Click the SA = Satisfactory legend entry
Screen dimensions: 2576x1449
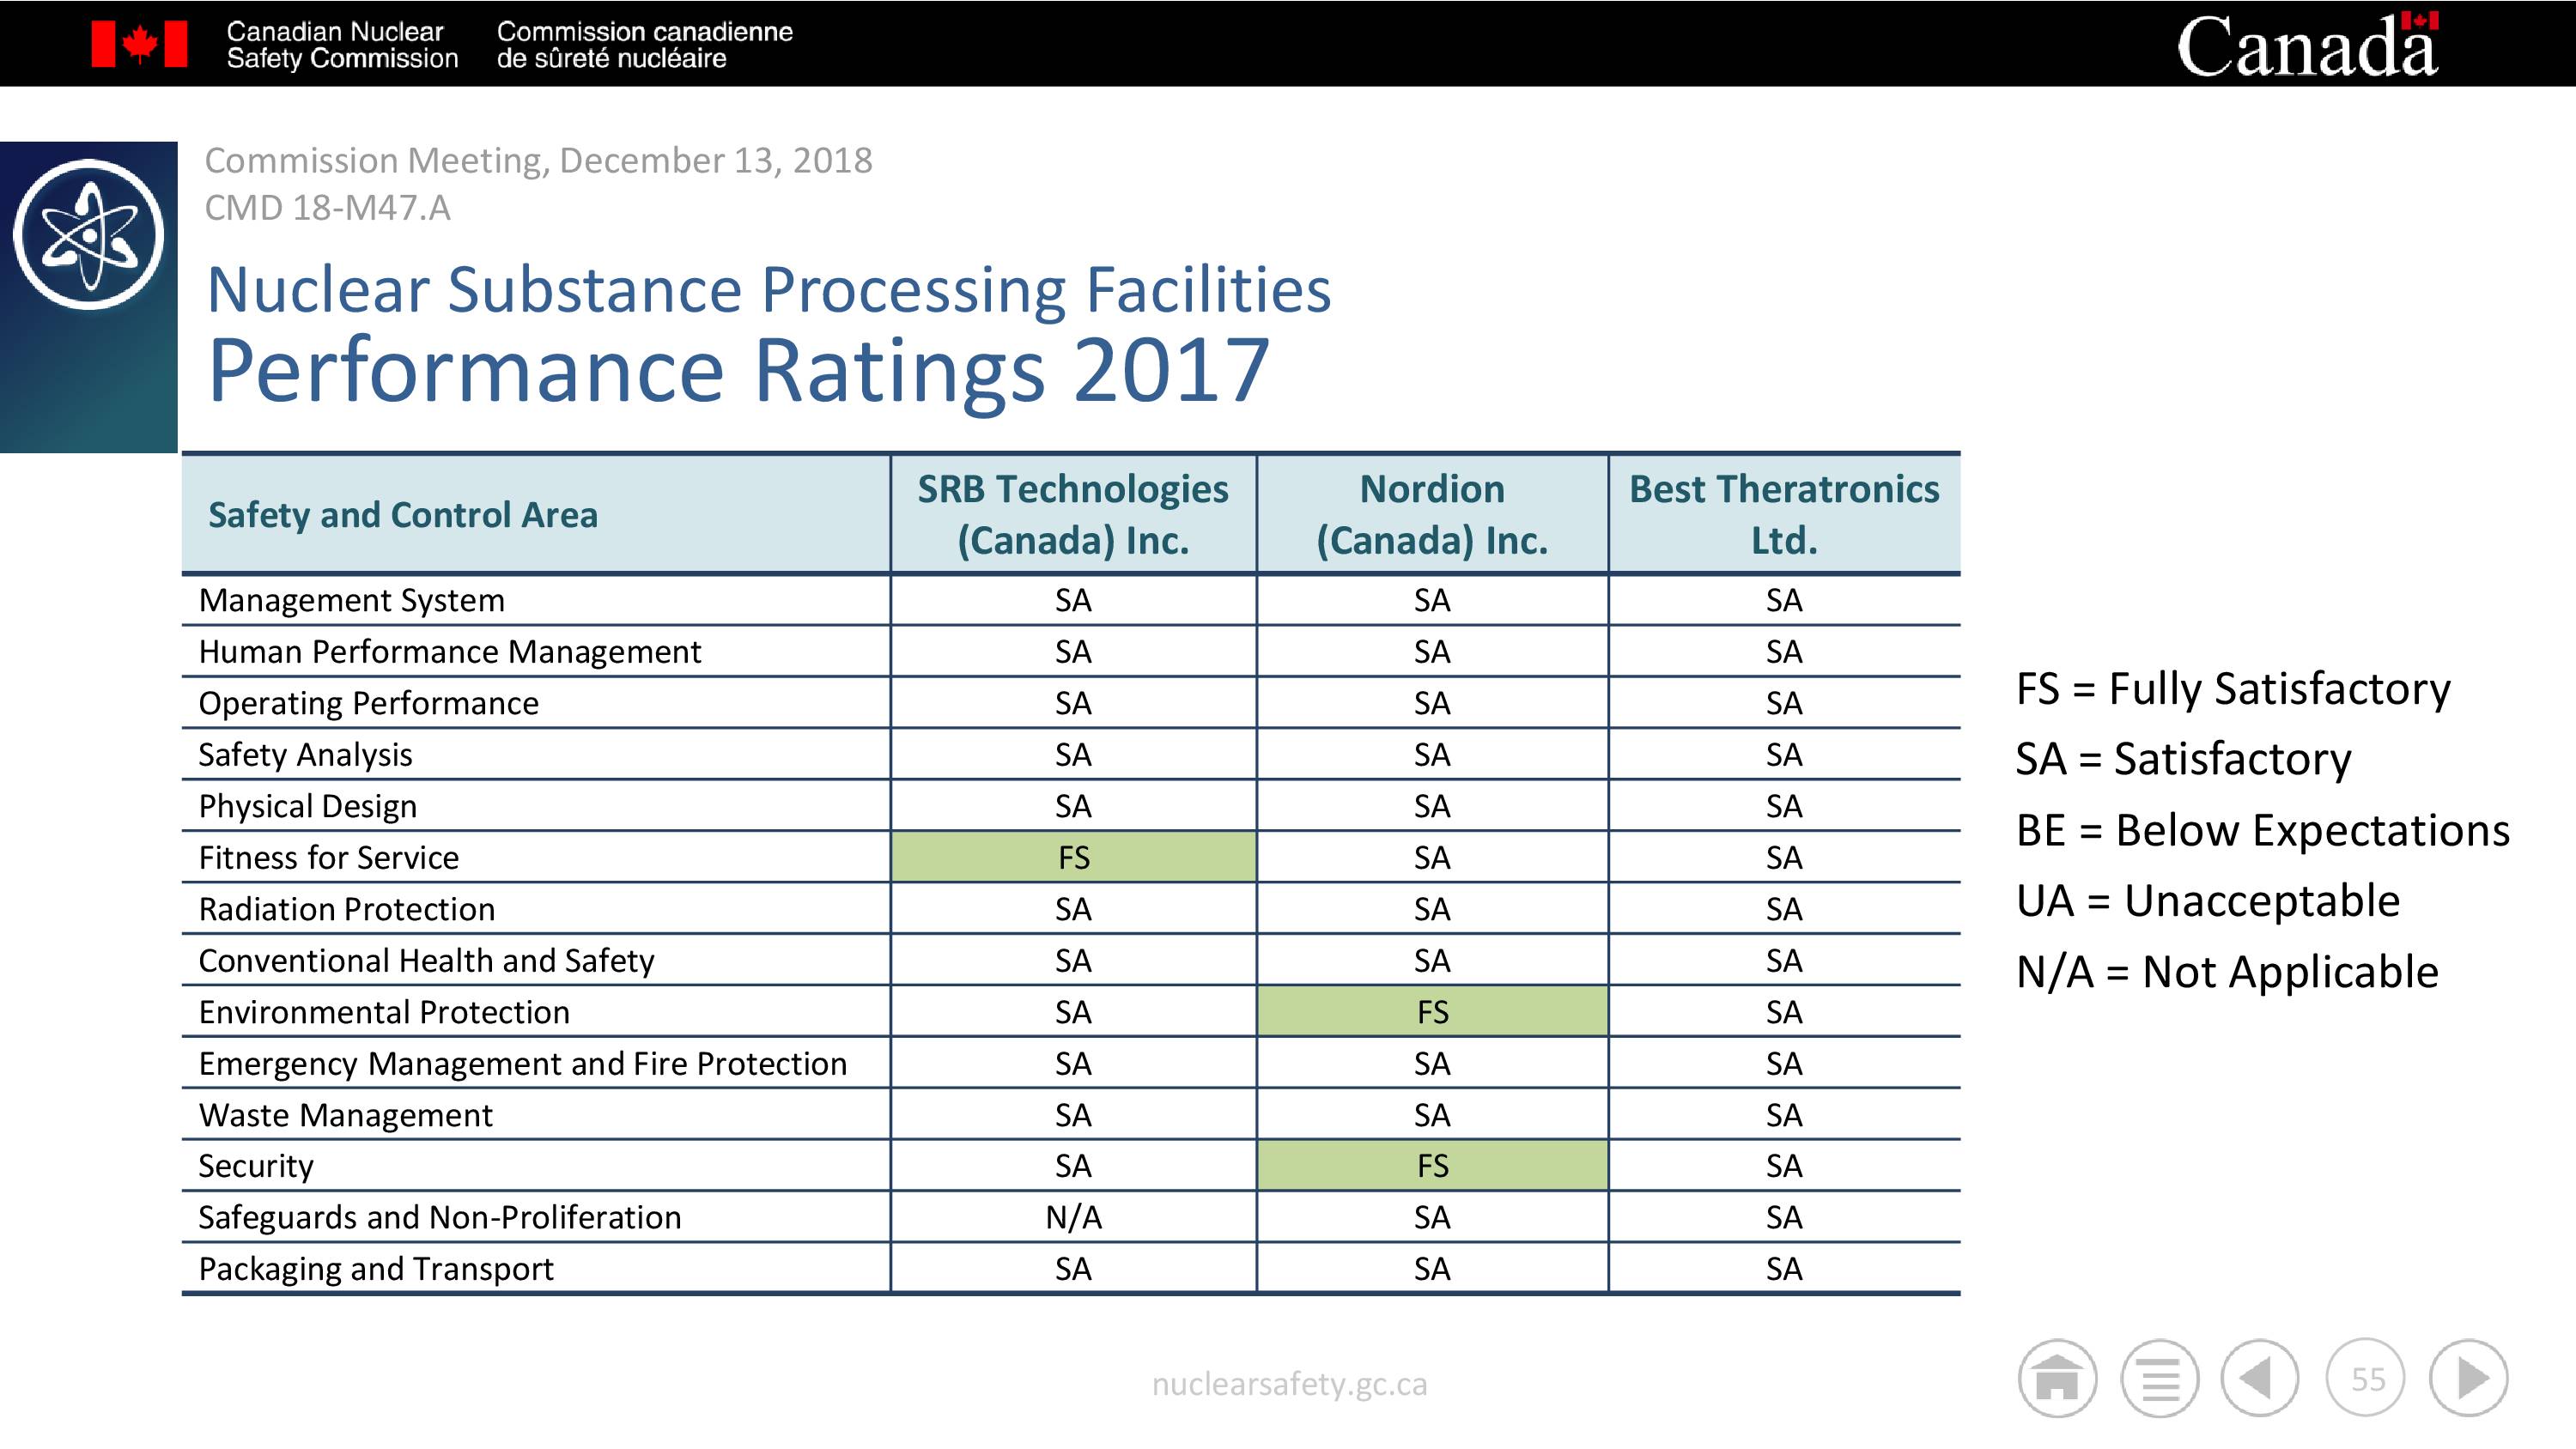coord(2183,759)
